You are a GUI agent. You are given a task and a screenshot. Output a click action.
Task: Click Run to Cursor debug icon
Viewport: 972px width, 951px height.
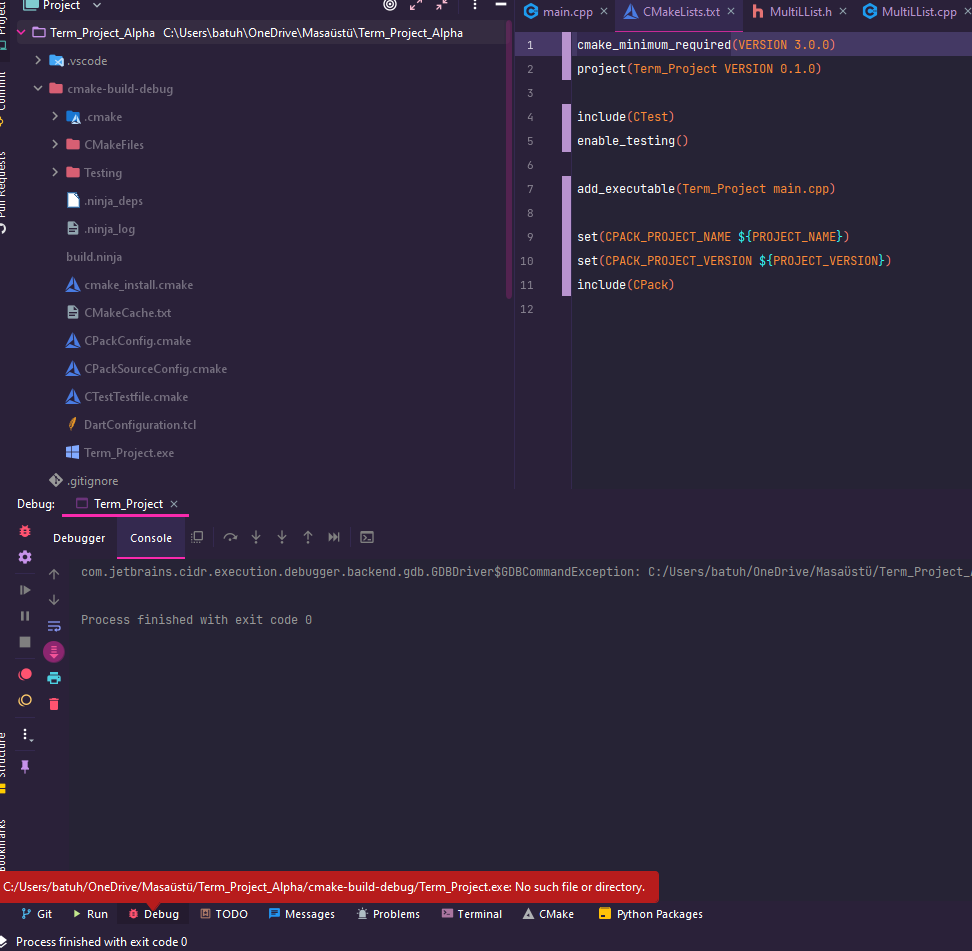point(334,537)
